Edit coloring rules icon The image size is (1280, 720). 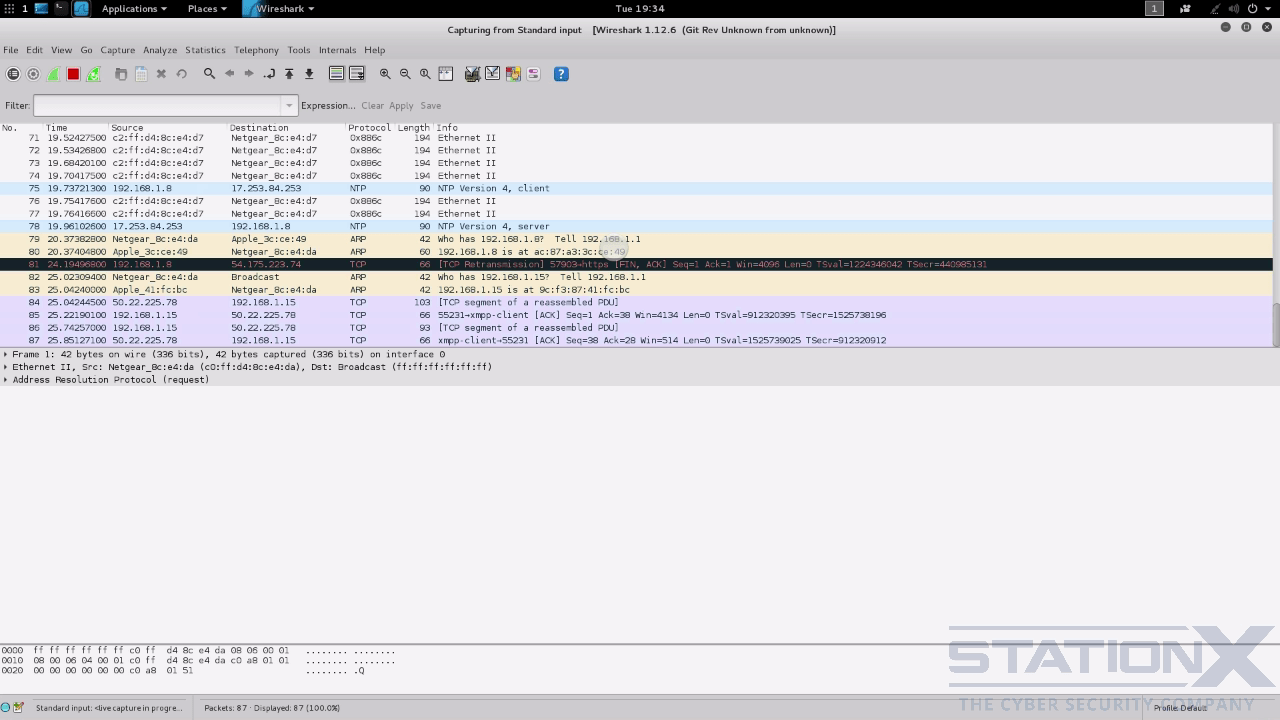click(x=513, y=74)
